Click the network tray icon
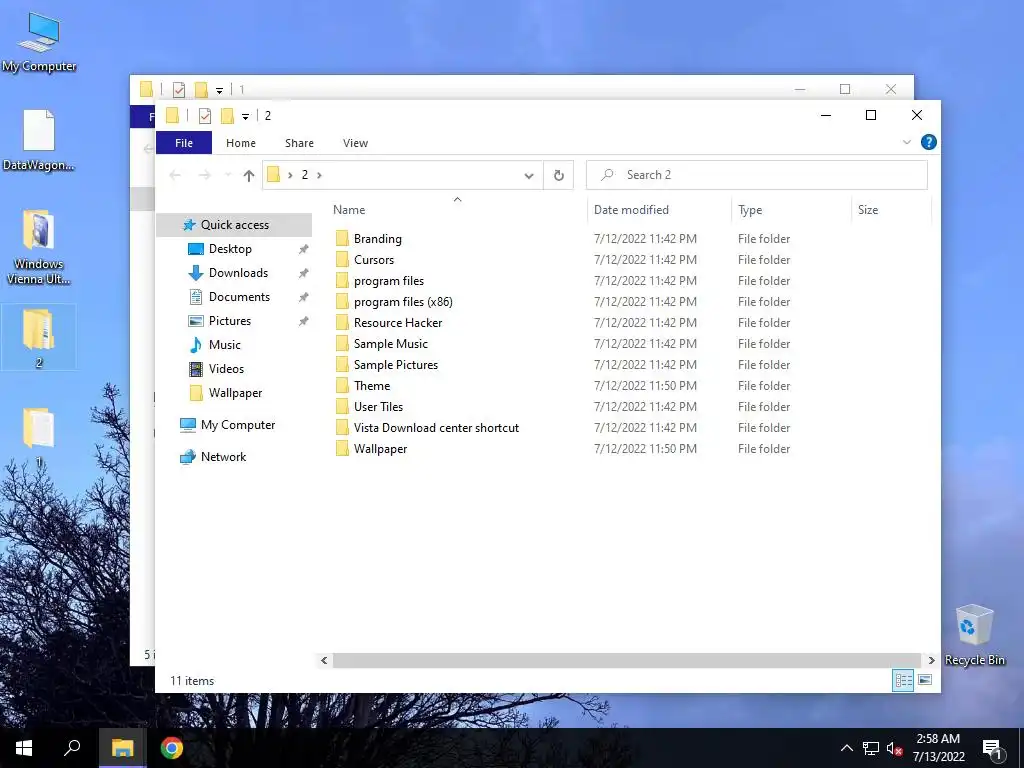The height and width of the screenshot is (768, 1024). pos(871,748)
